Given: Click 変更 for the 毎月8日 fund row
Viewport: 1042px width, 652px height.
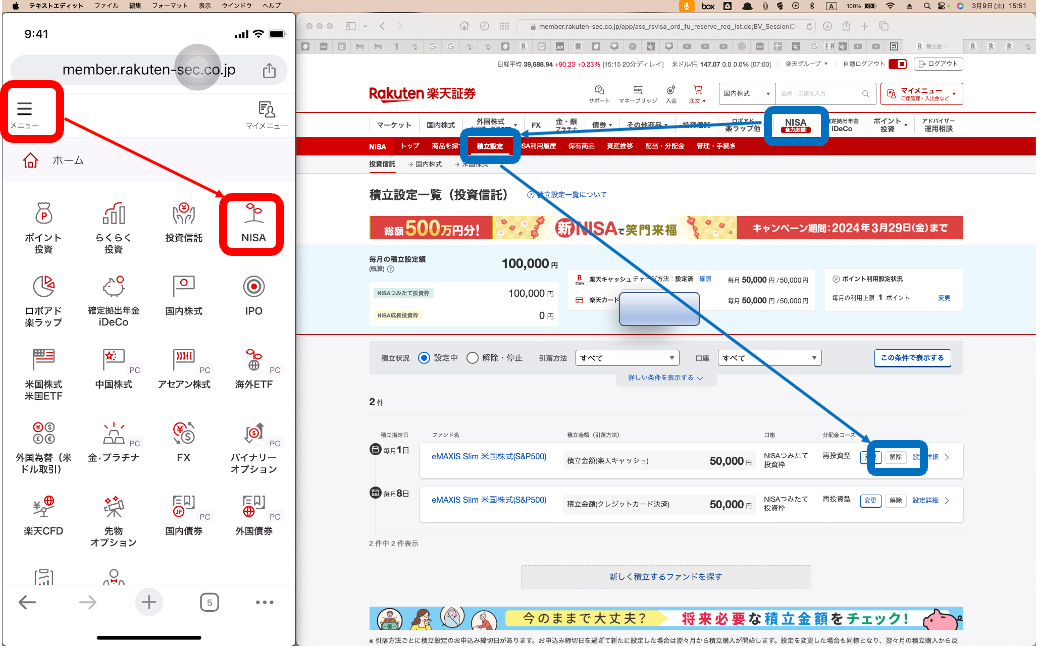Looking at the screenshot, I should tap(870, 500).
